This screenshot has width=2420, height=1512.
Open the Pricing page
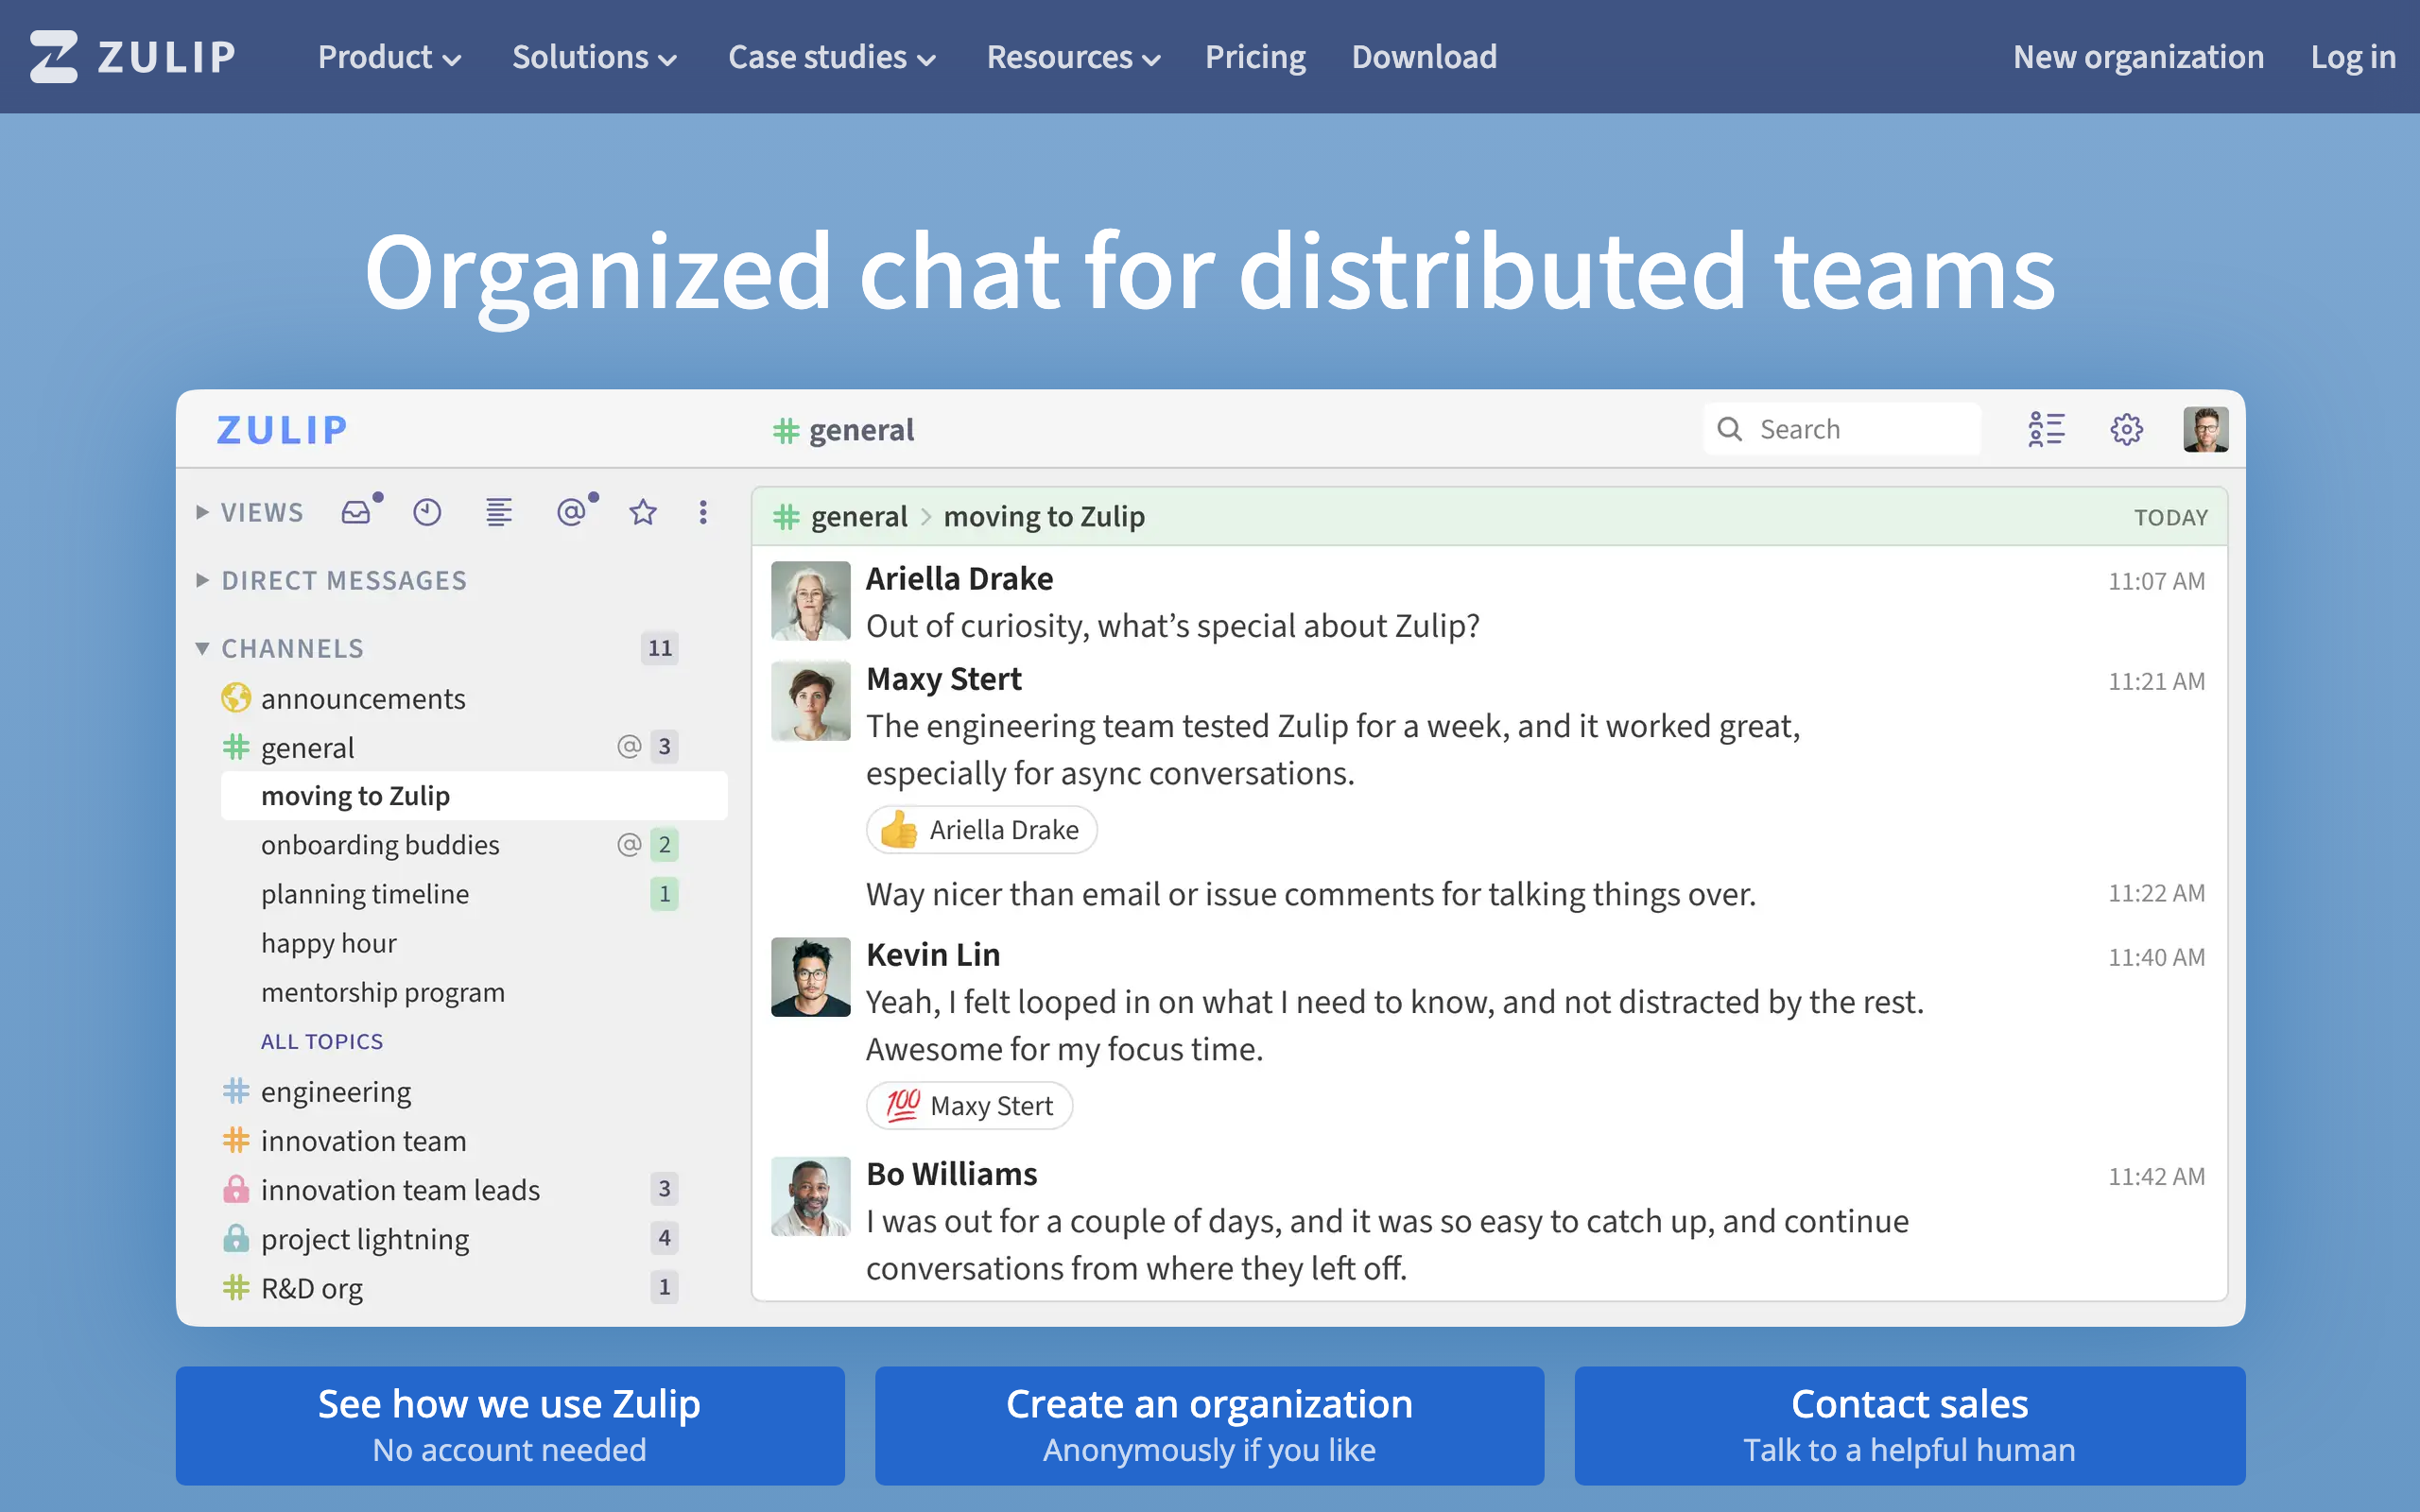point(1255,57)
